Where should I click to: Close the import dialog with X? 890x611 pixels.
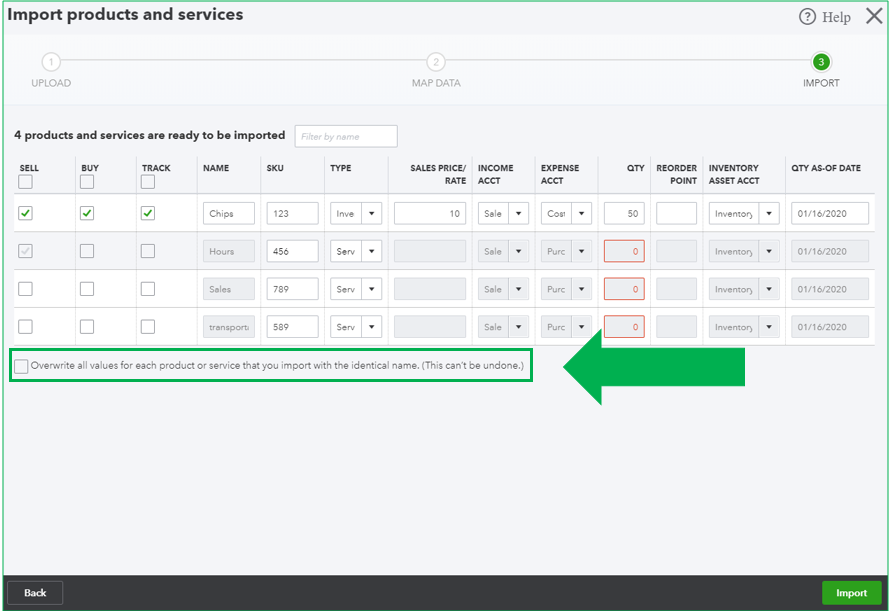click(x=874, y=16)
